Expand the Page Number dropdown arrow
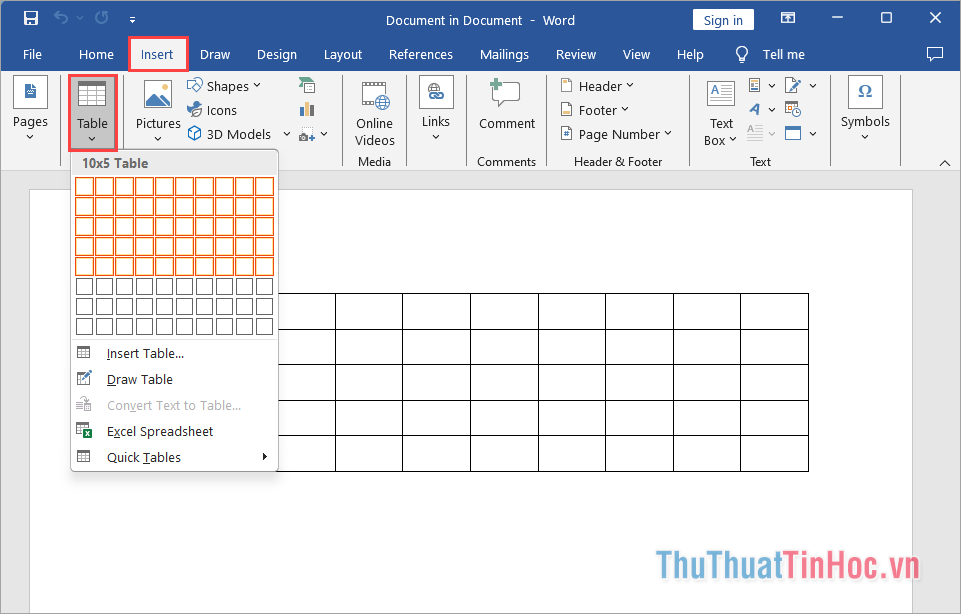The image size is (961, 614). [x=668, y=133]
